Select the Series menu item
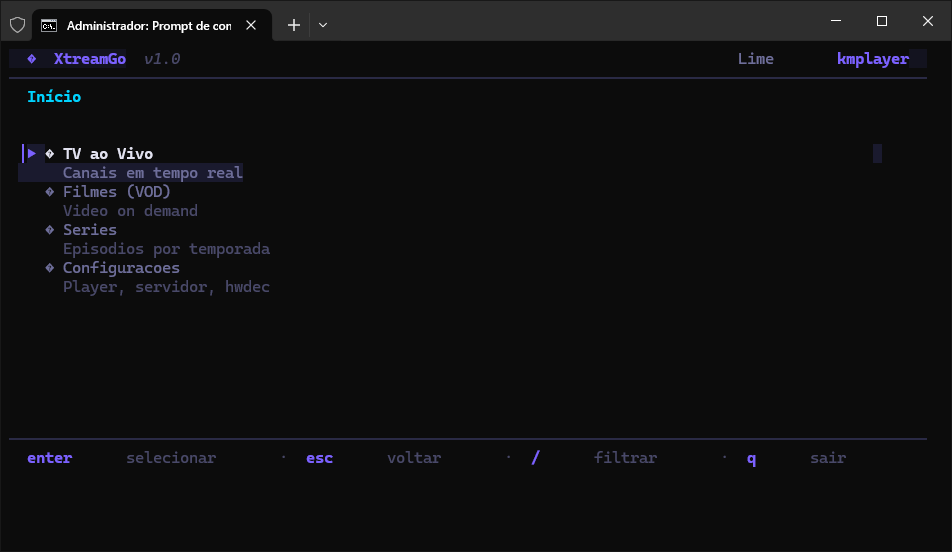 tap(90, 230)
